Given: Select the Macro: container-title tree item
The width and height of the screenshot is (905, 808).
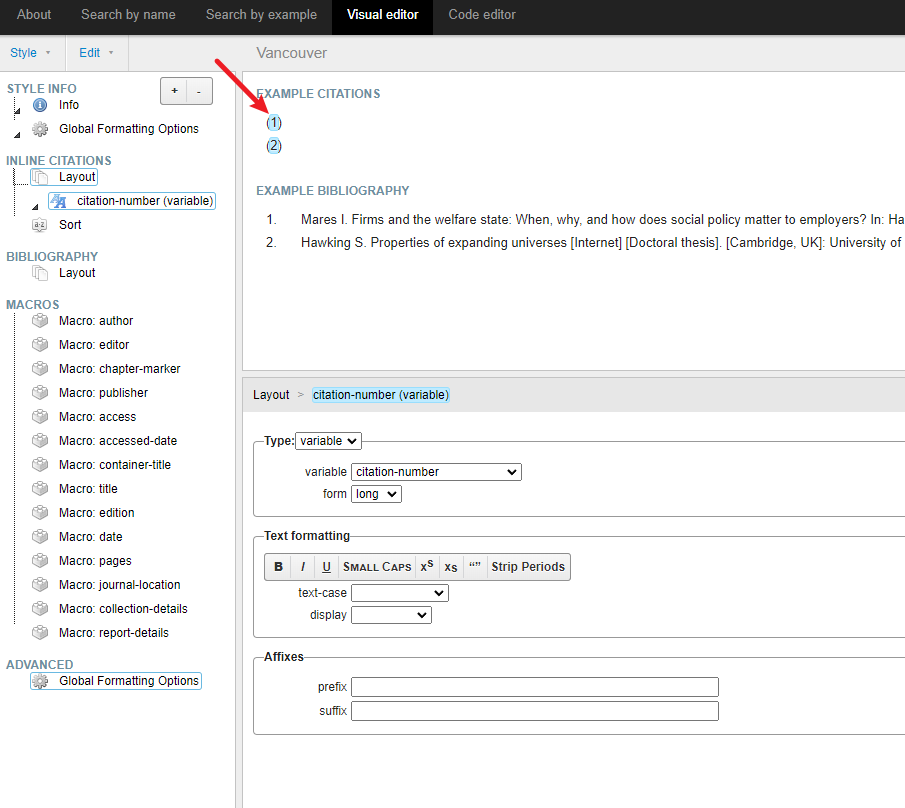Looking at the screenshot, I should coord(115,465).
